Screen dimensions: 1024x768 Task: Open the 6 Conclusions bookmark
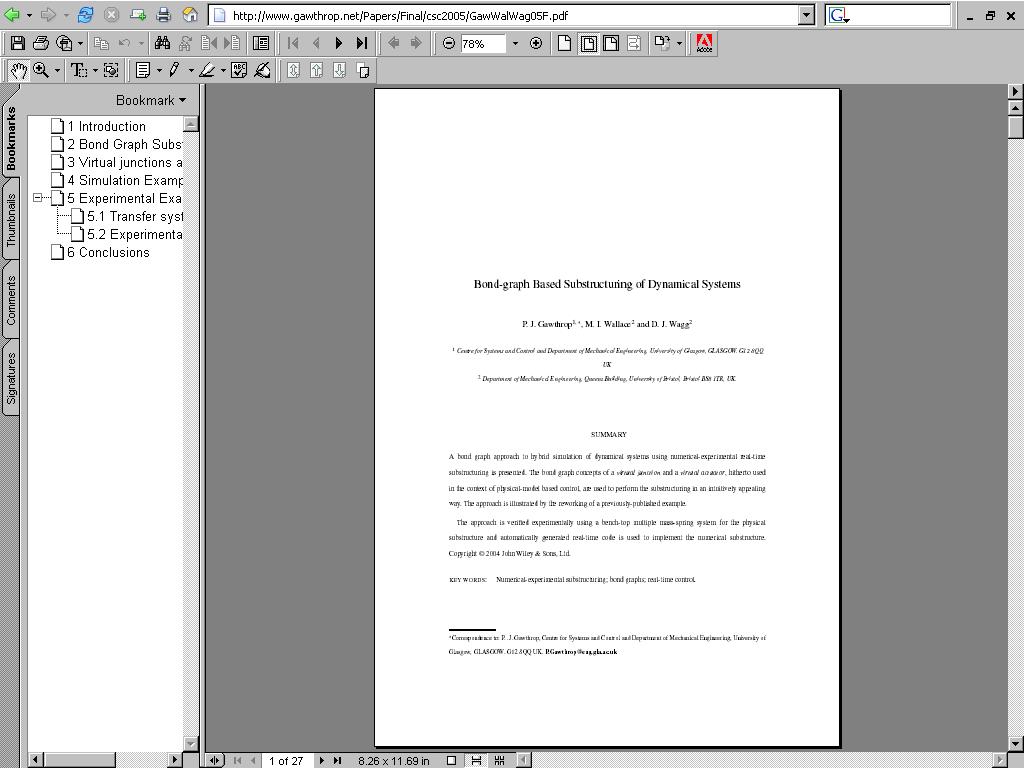point(108,252)
